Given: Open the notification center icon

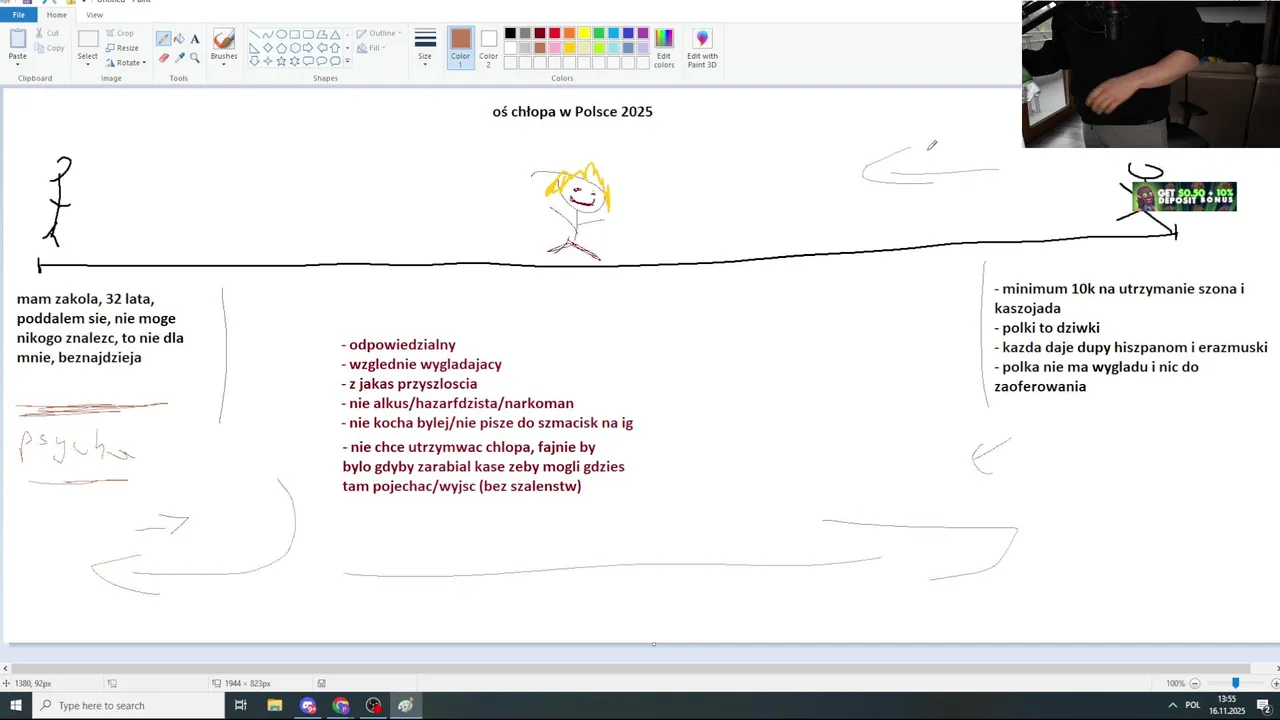Looking at the screenshot, I should (1263, 705).
